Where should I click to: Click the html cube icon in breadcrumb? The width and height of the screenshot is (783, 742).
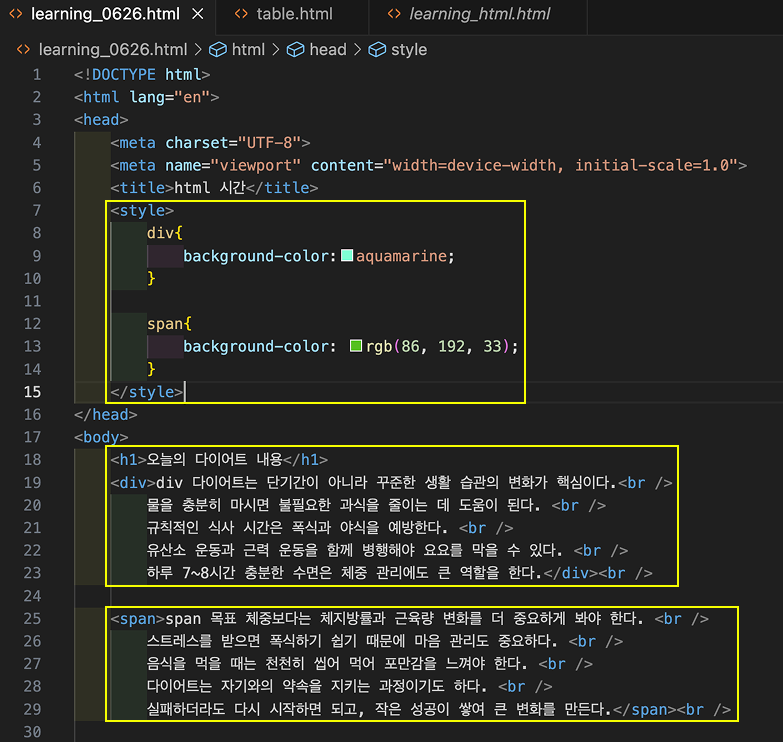pos(218,49)
